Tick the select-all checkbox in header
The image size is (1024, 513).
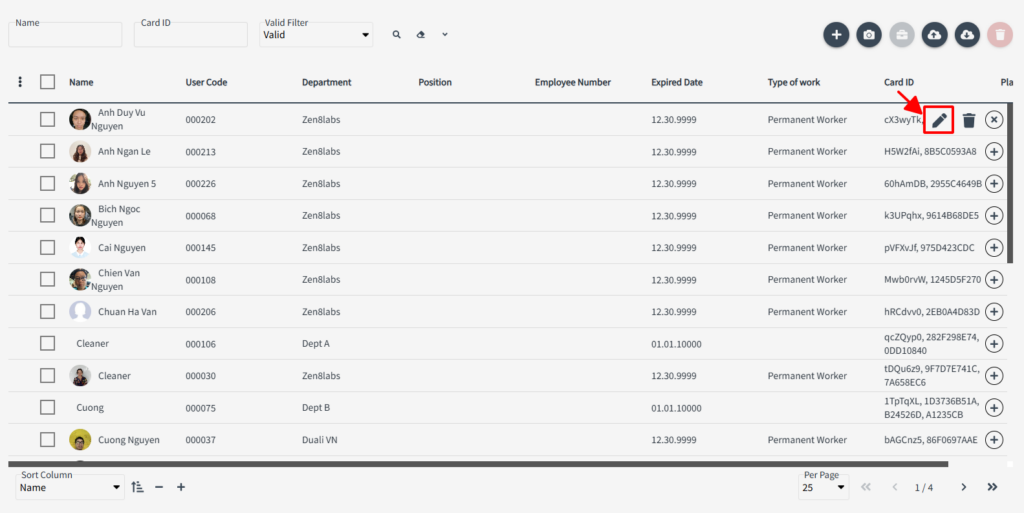(x=47, y=82)
